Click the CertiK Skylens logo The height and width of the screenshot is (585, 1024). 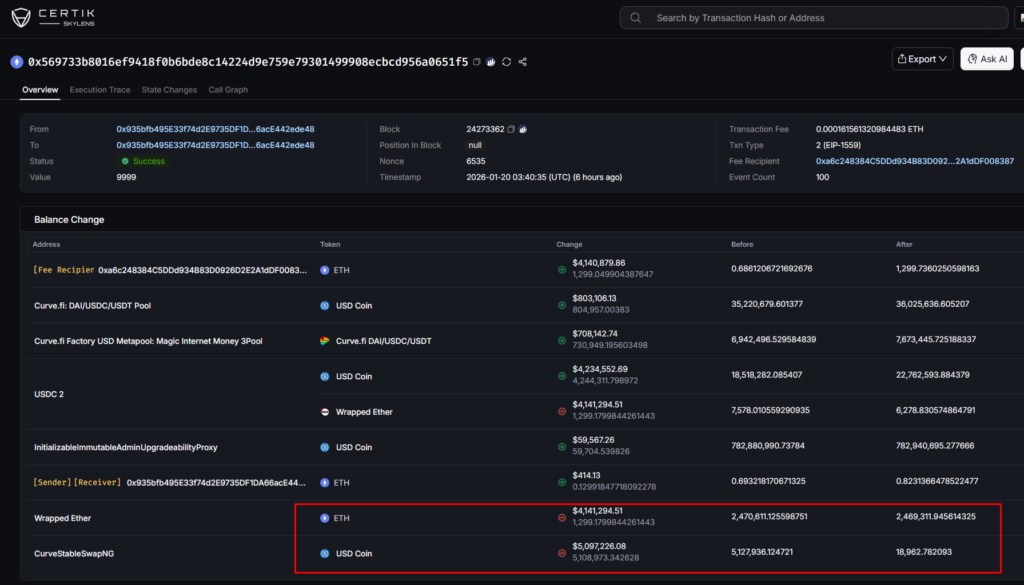pyautogui.click(x=52, y=16)
